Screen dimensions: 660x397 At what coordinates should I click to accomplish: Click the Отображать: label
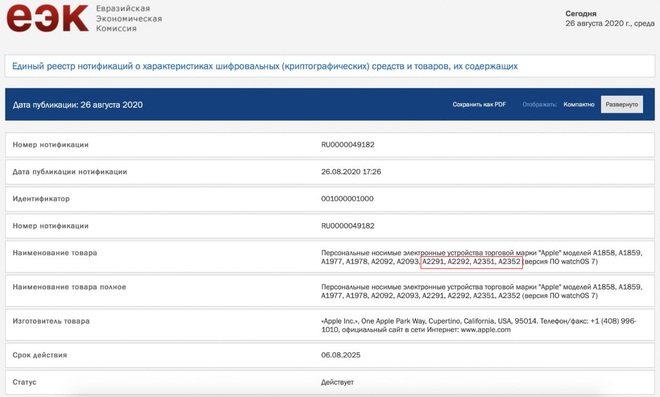point(540,104)
